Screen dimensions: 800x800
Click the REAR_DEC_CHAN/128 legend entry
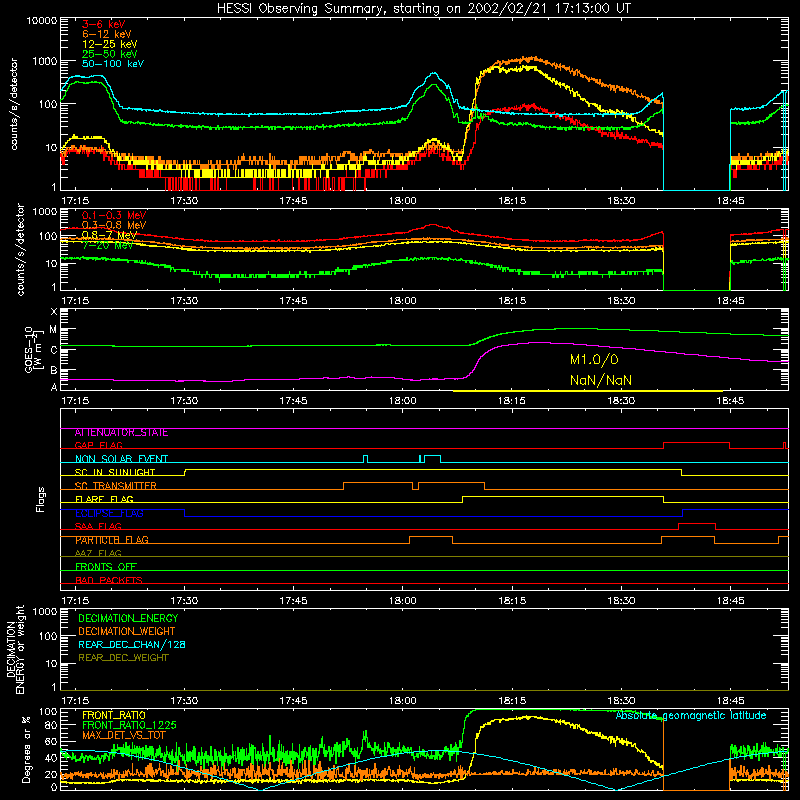coord(132,645)
